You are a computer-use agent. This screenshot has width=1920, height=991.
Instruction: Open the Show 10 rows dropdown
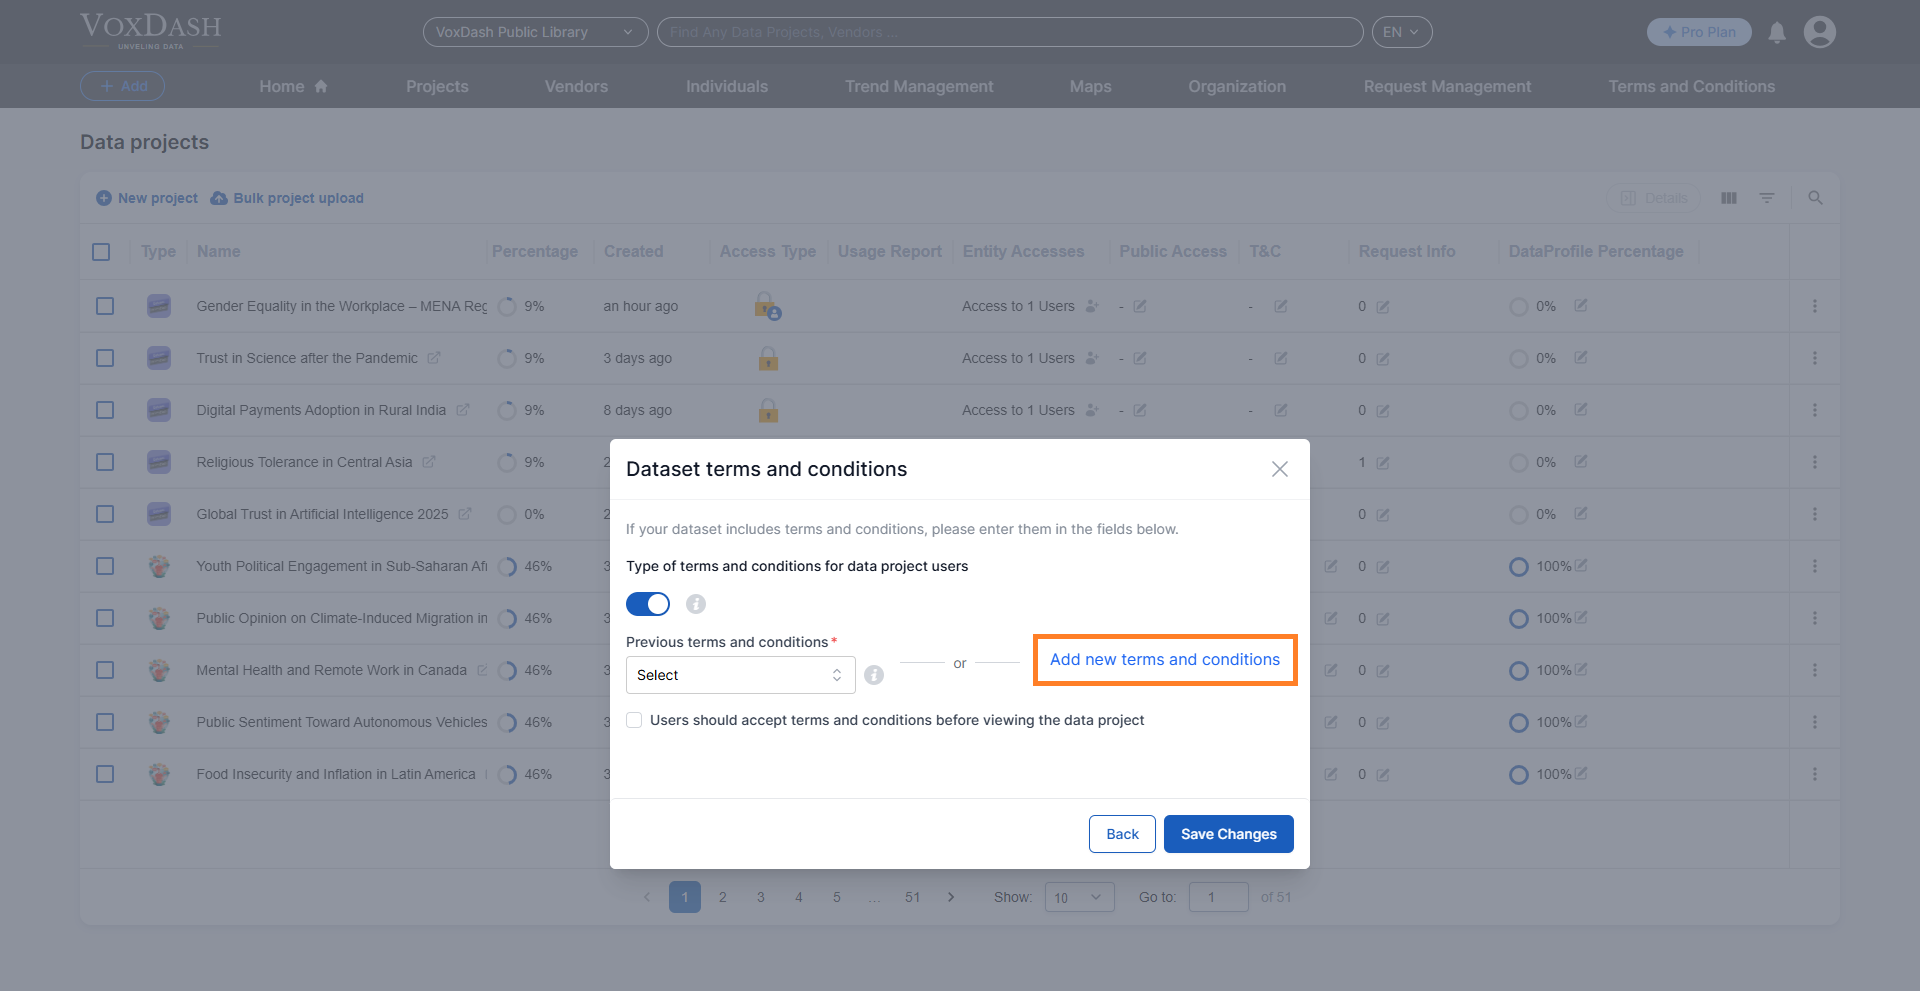[x=1079, y=897]
